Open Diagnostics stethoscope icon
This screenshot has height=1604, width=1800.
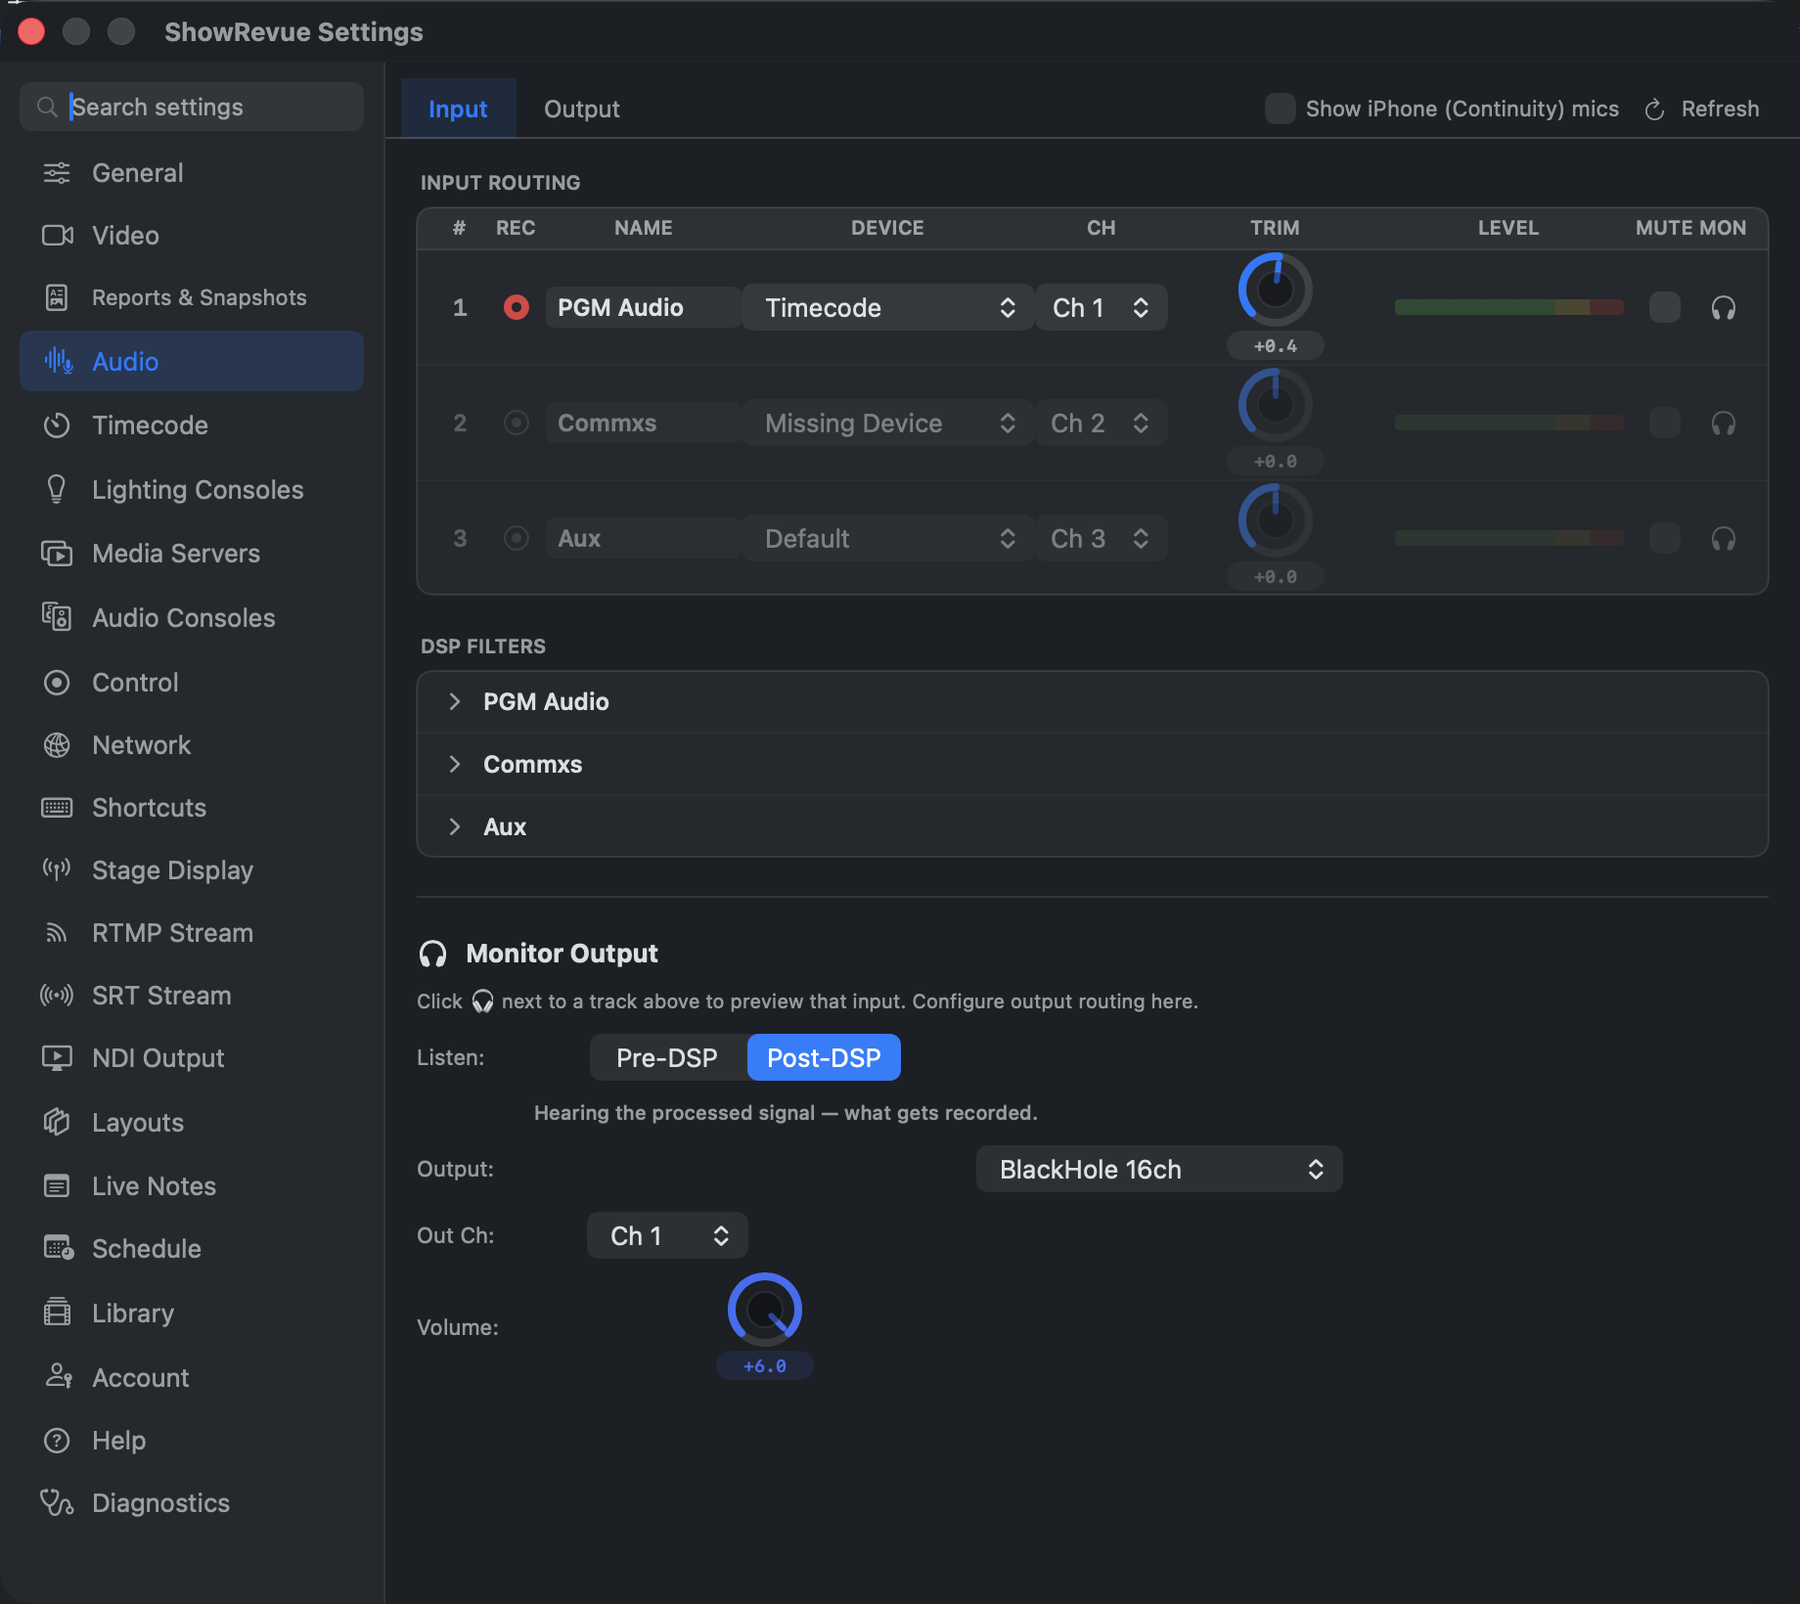click(57, 1503)
